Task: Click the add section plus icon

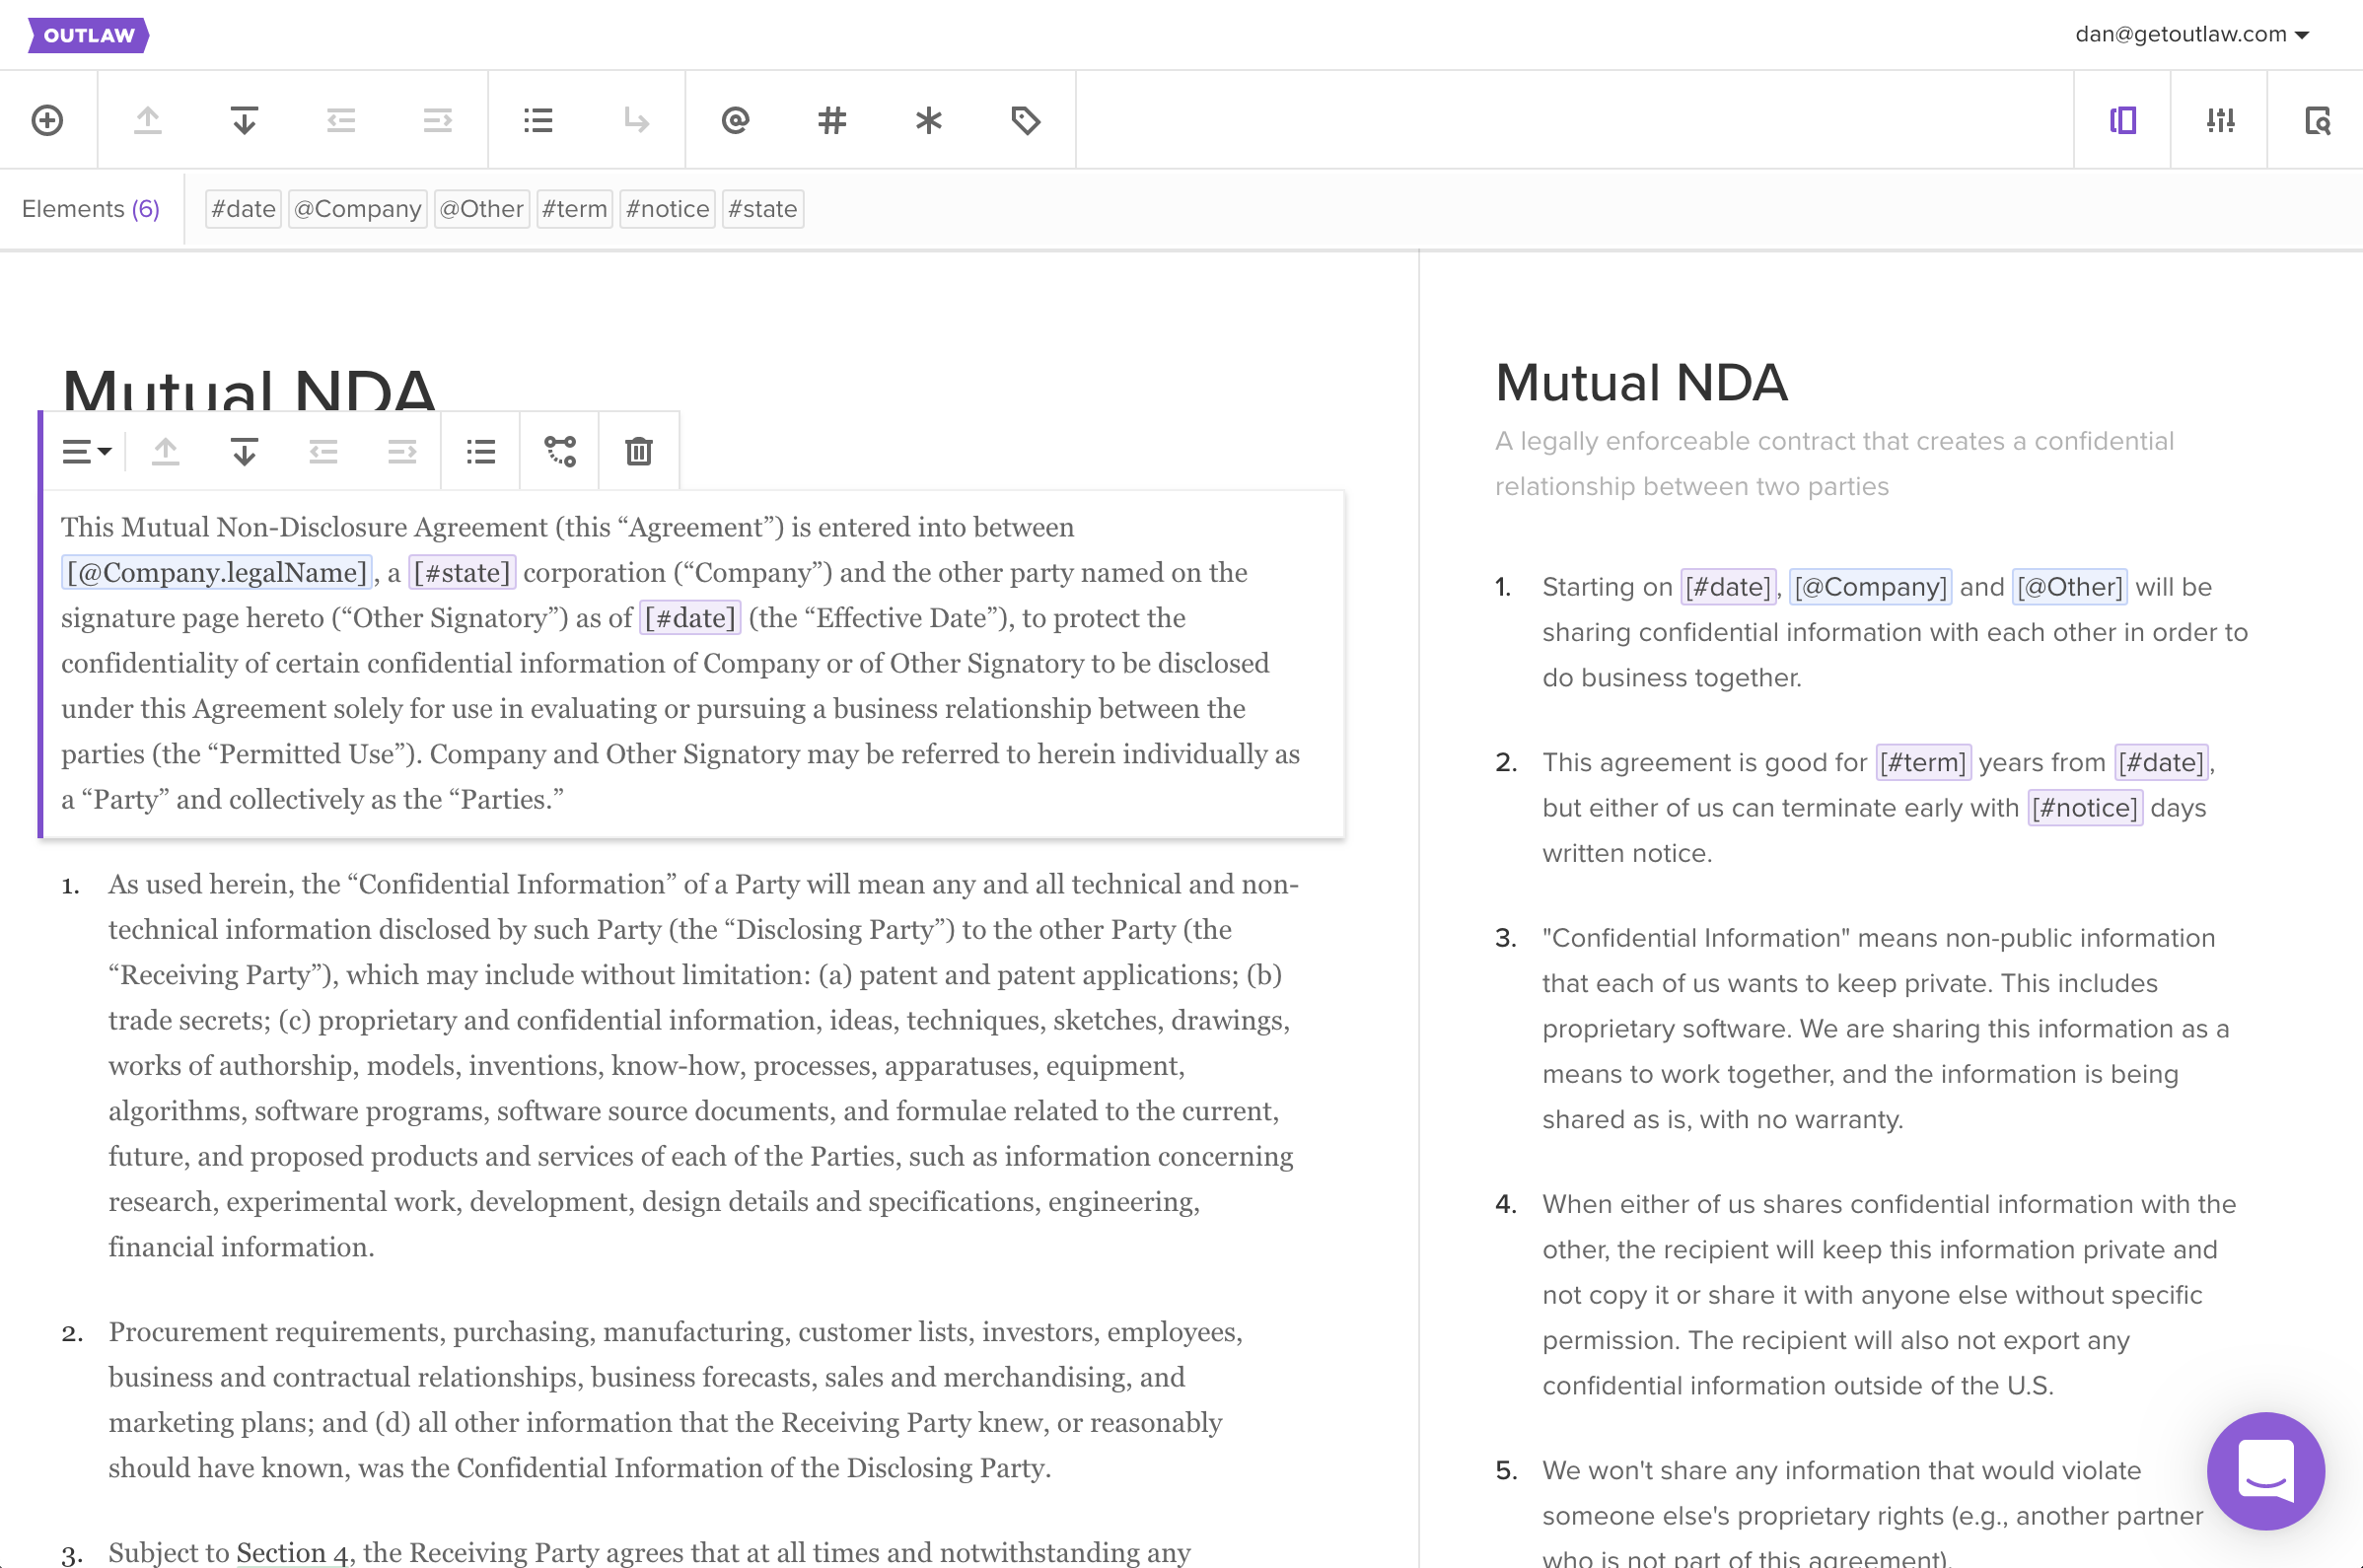Action: point(47,121)
